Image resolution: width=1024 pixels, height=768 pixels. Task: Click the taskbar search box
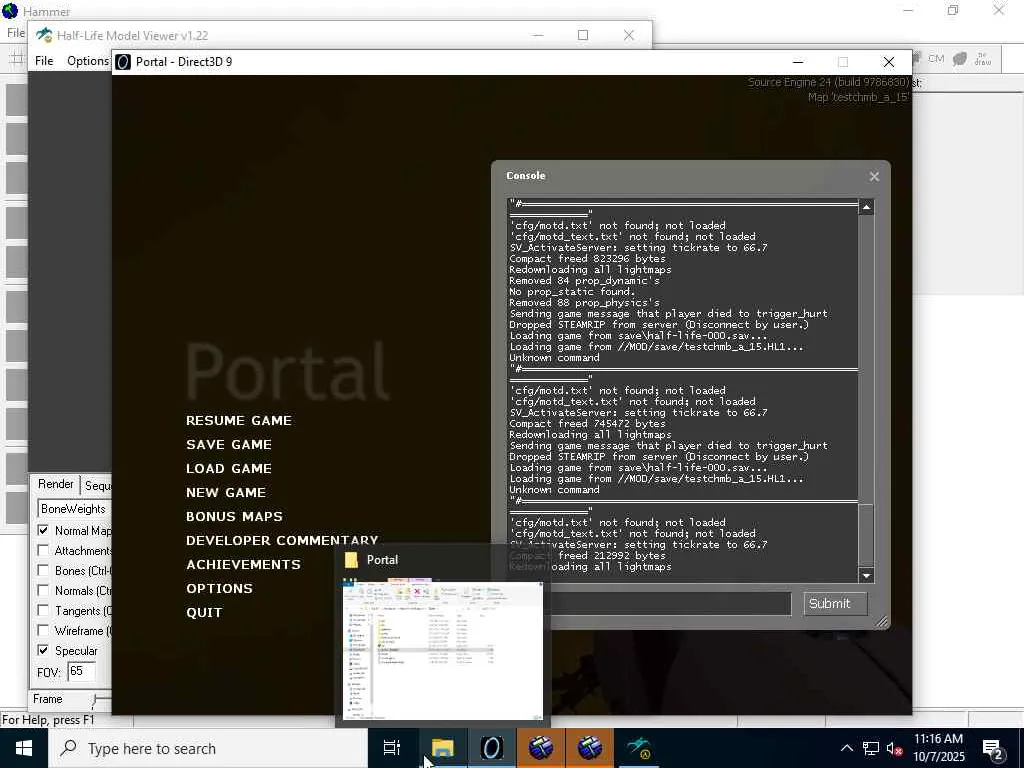click(x=208, y=748)
